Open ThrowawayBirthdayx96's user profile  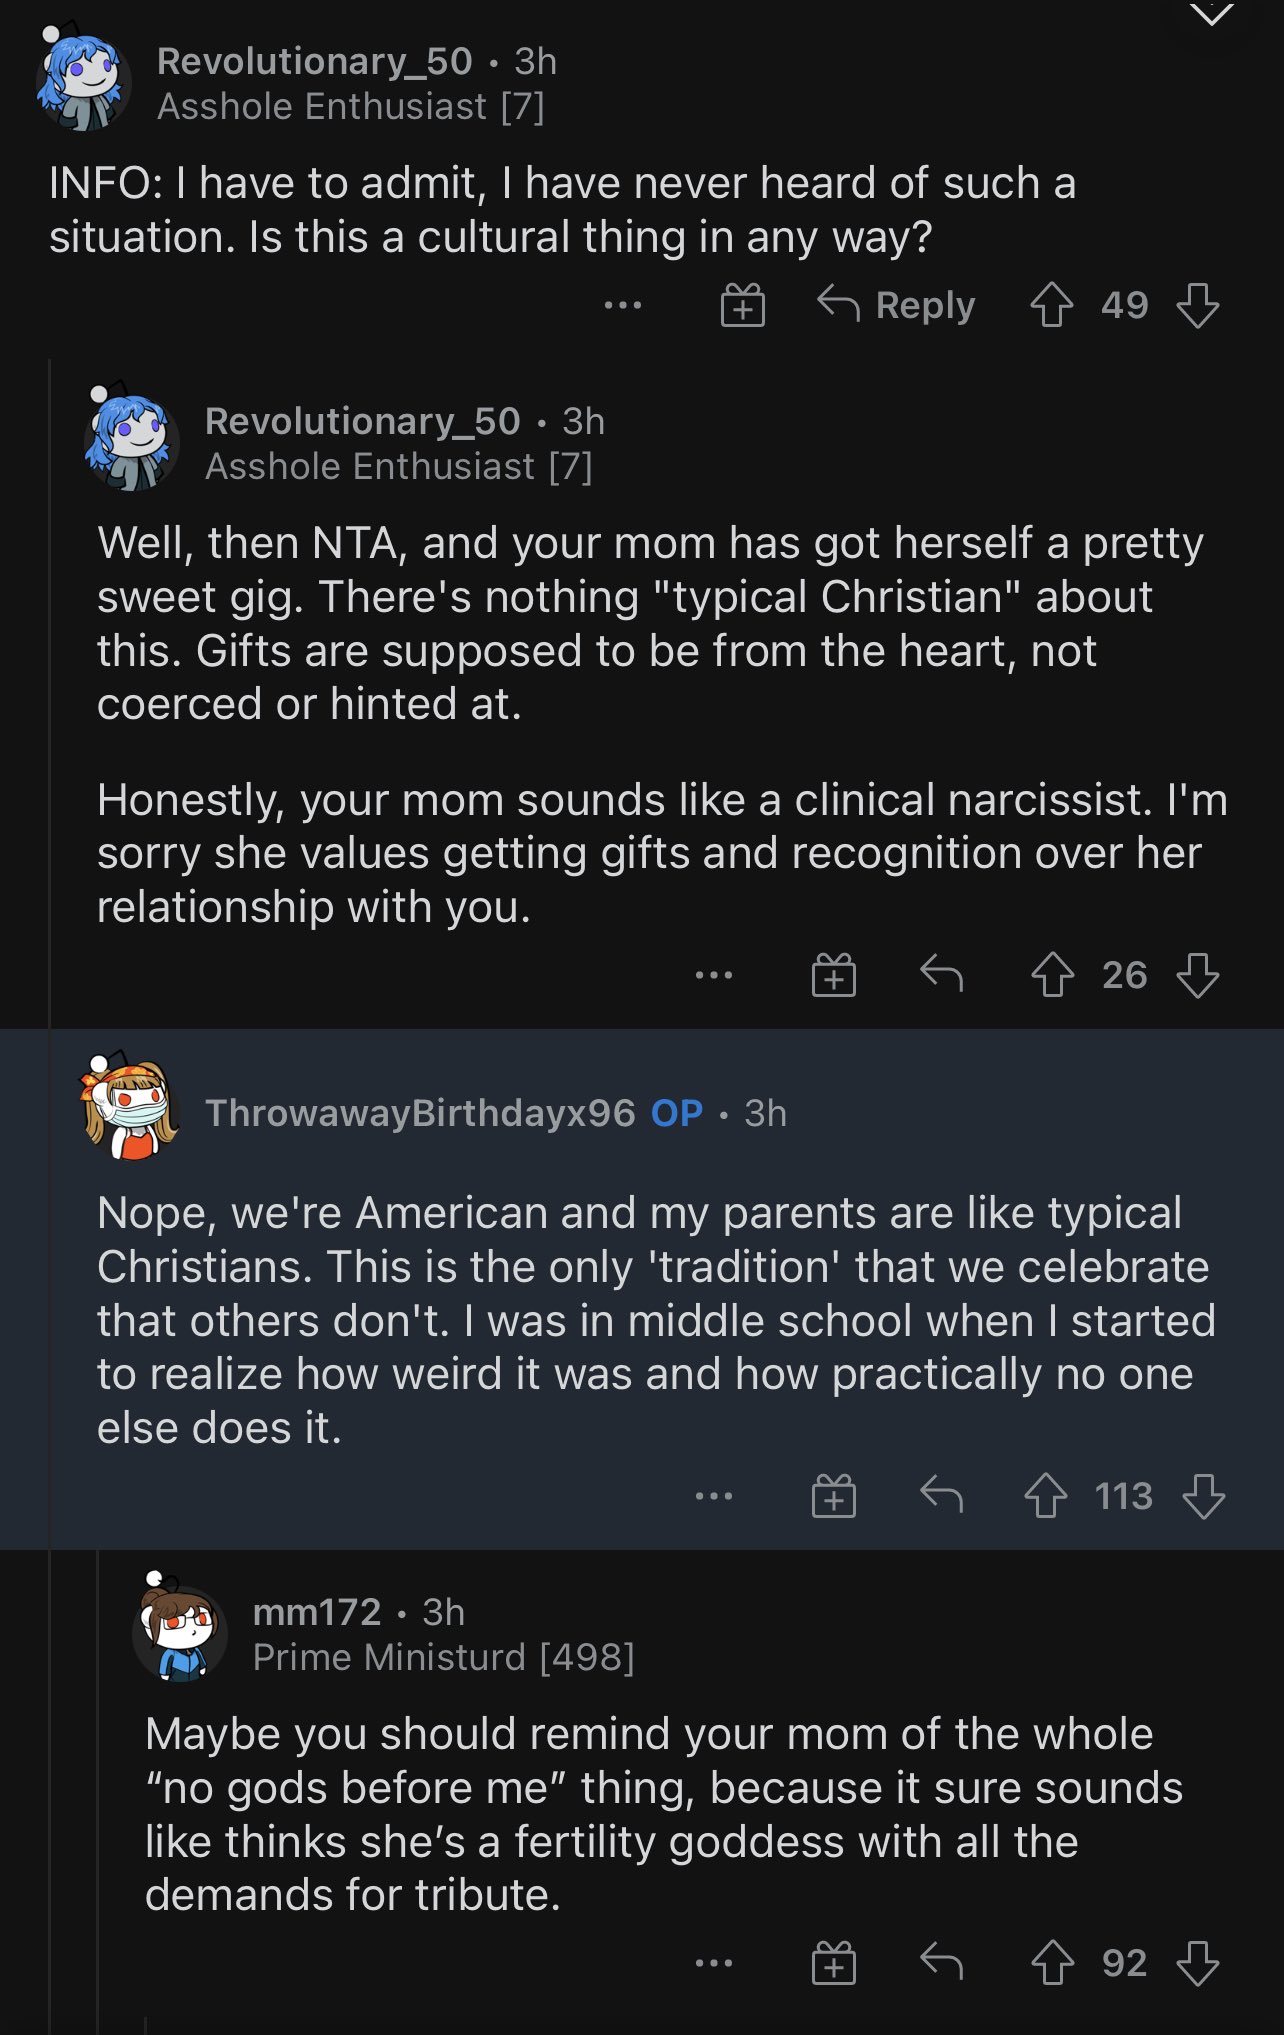[x=420, y=1113]
